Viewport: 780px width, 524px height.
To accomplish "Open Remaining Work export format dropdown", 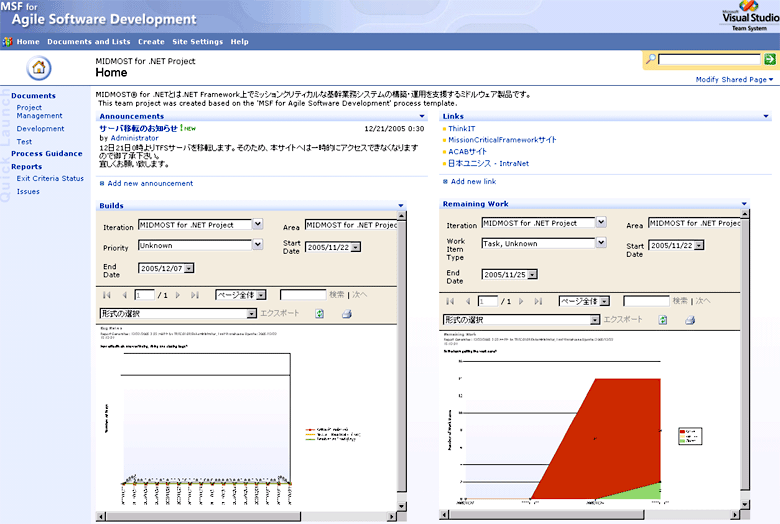I will pos(595,320).
